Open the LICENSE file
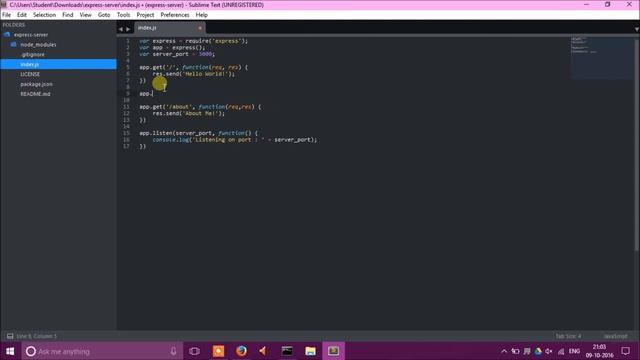 tap(30, 74)
